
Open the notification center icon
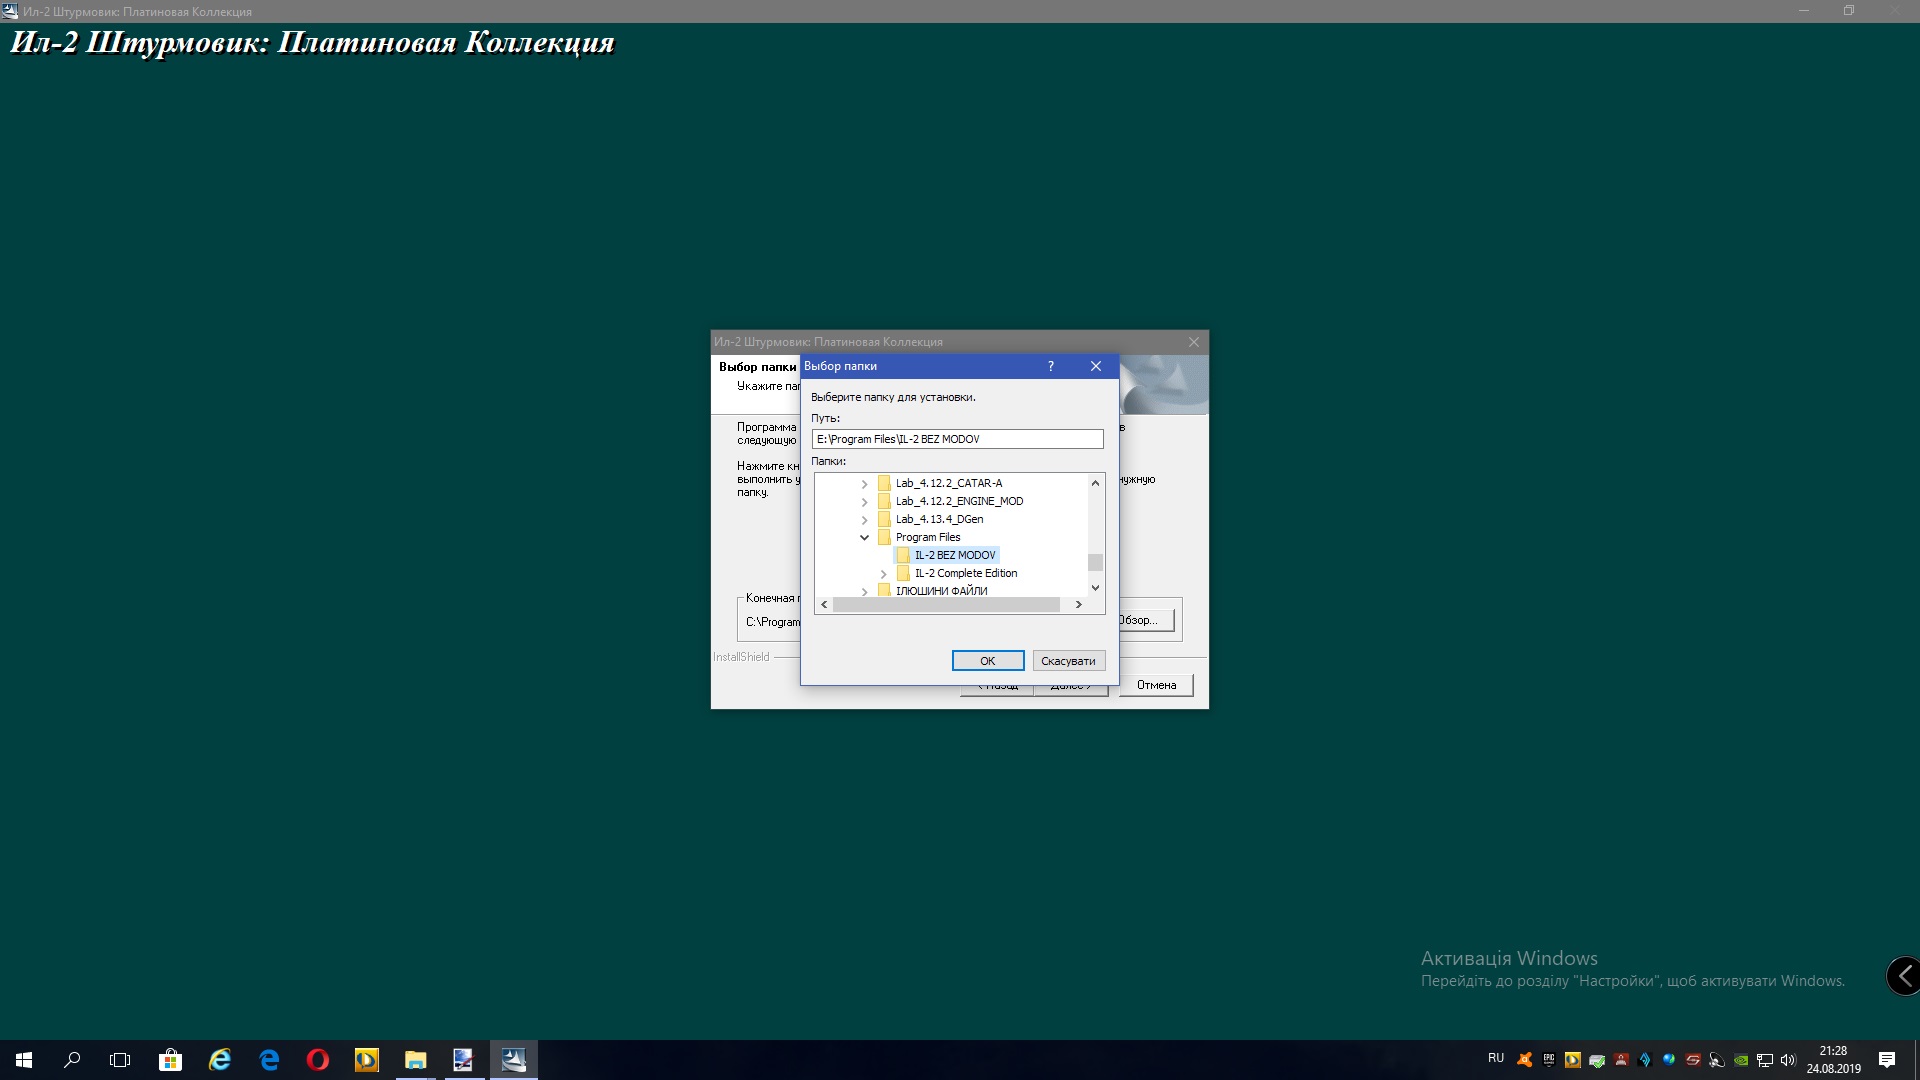click(x=1886, y=1060)
